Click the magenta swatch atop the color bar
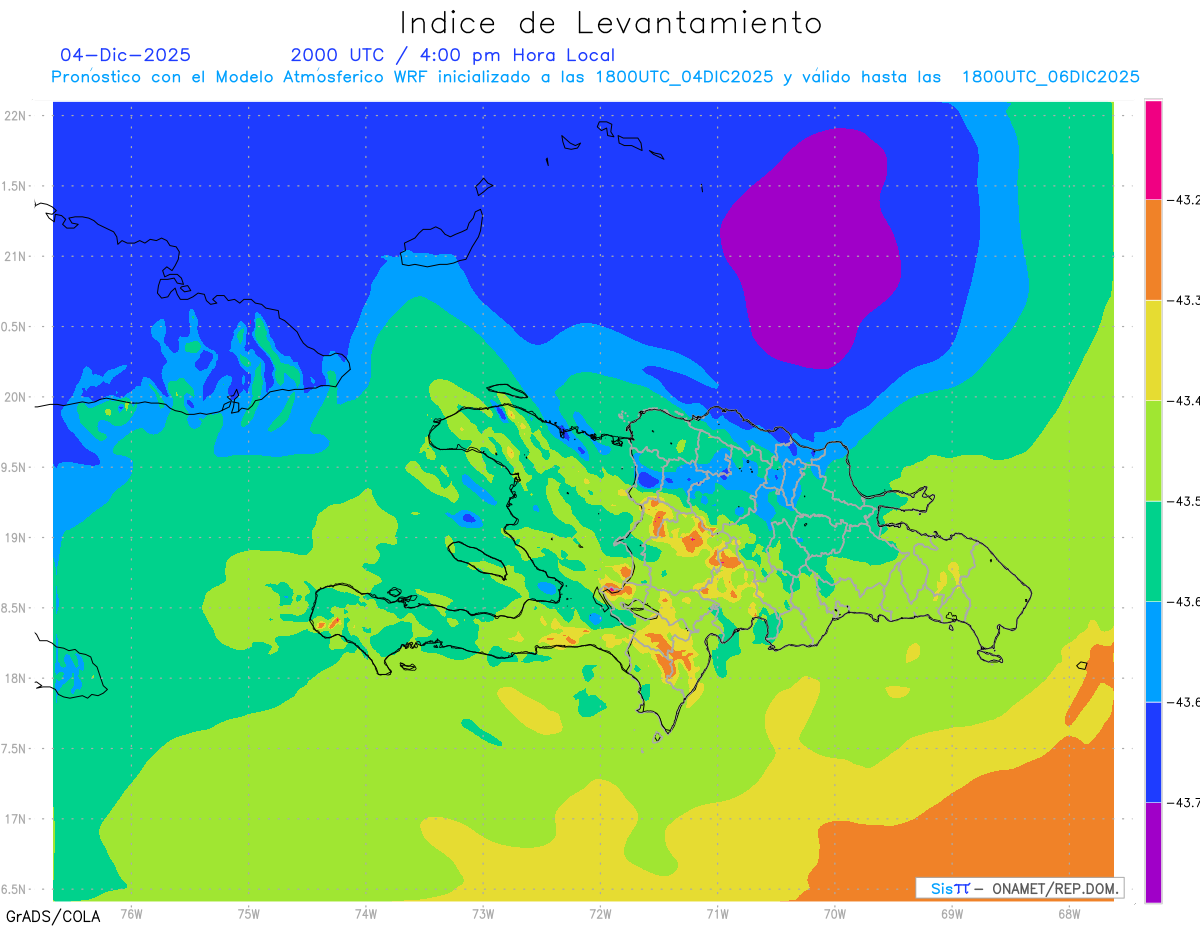 tap(1153, 149)
